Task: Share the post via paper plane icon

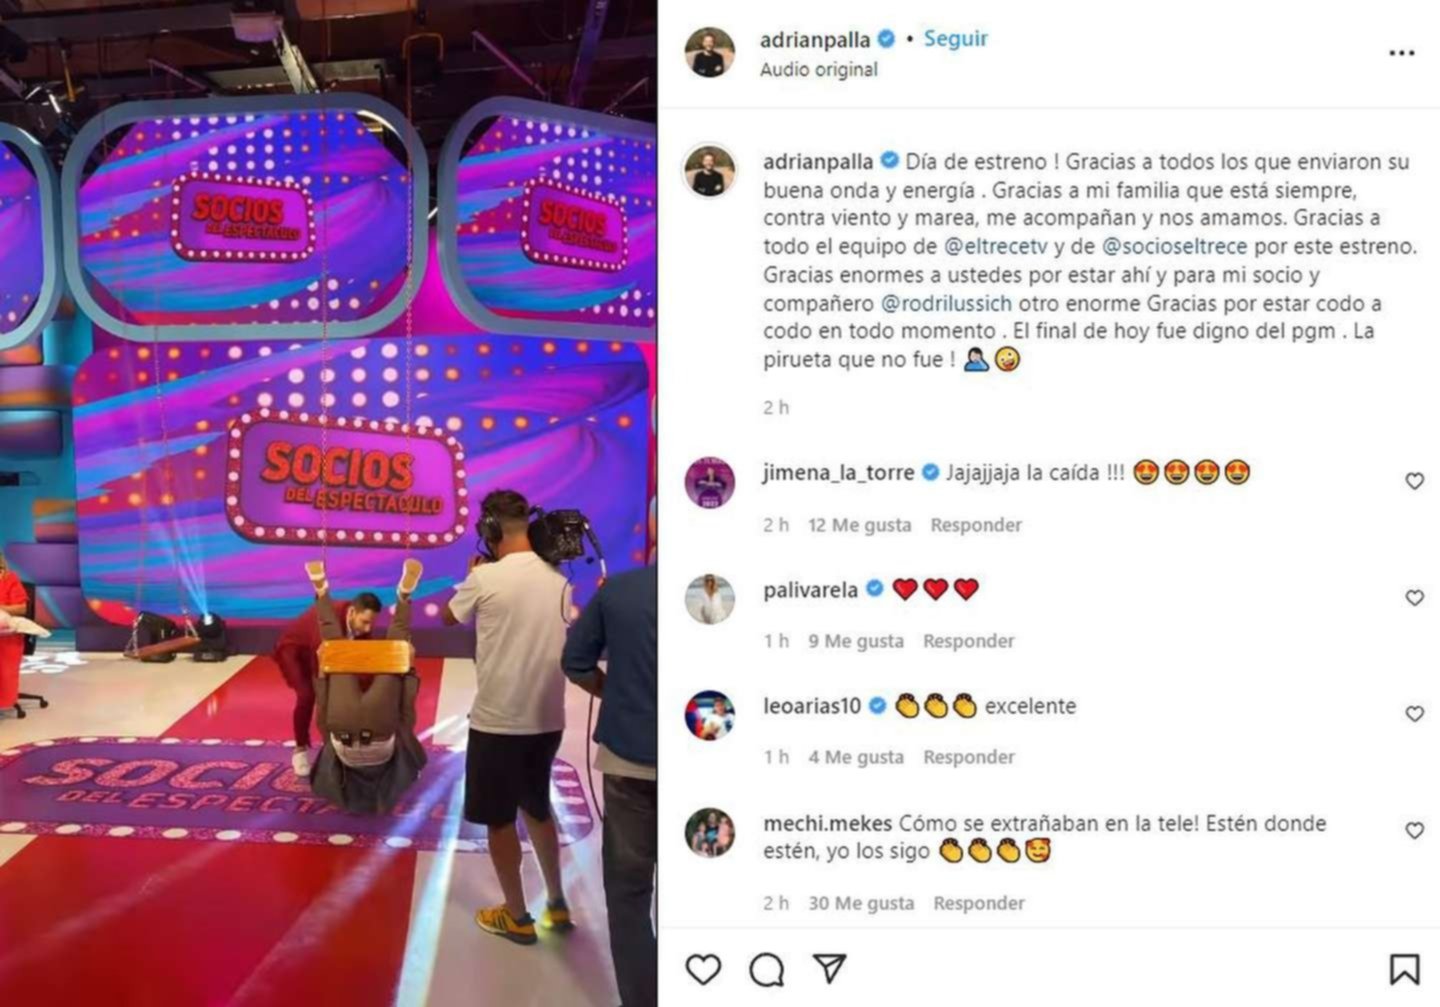Action: coord(829,968)
